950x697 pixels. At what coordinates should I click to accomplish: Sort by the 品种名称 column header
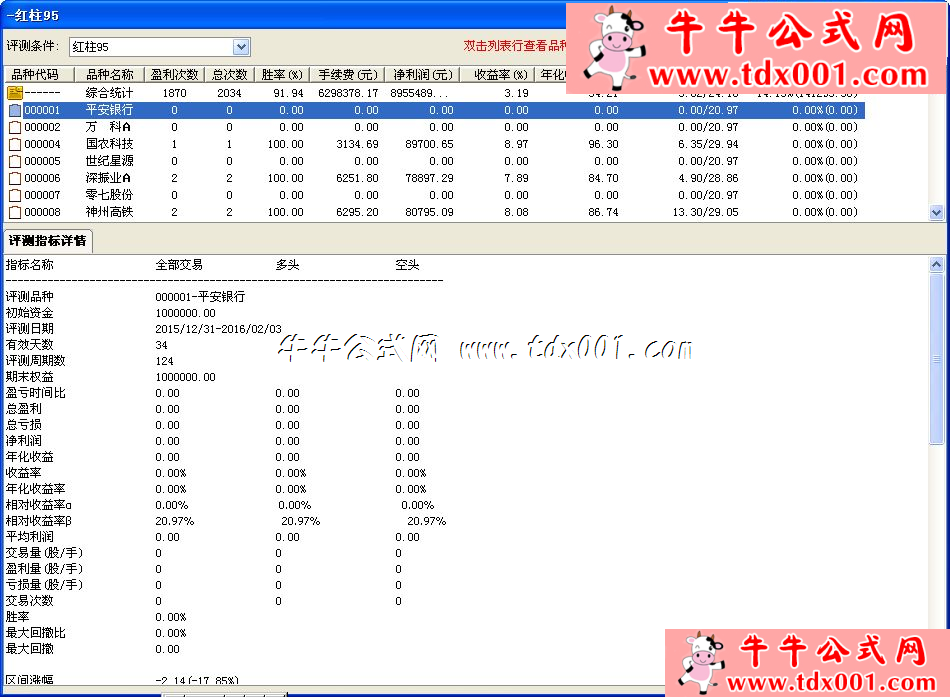coord(109,75)
